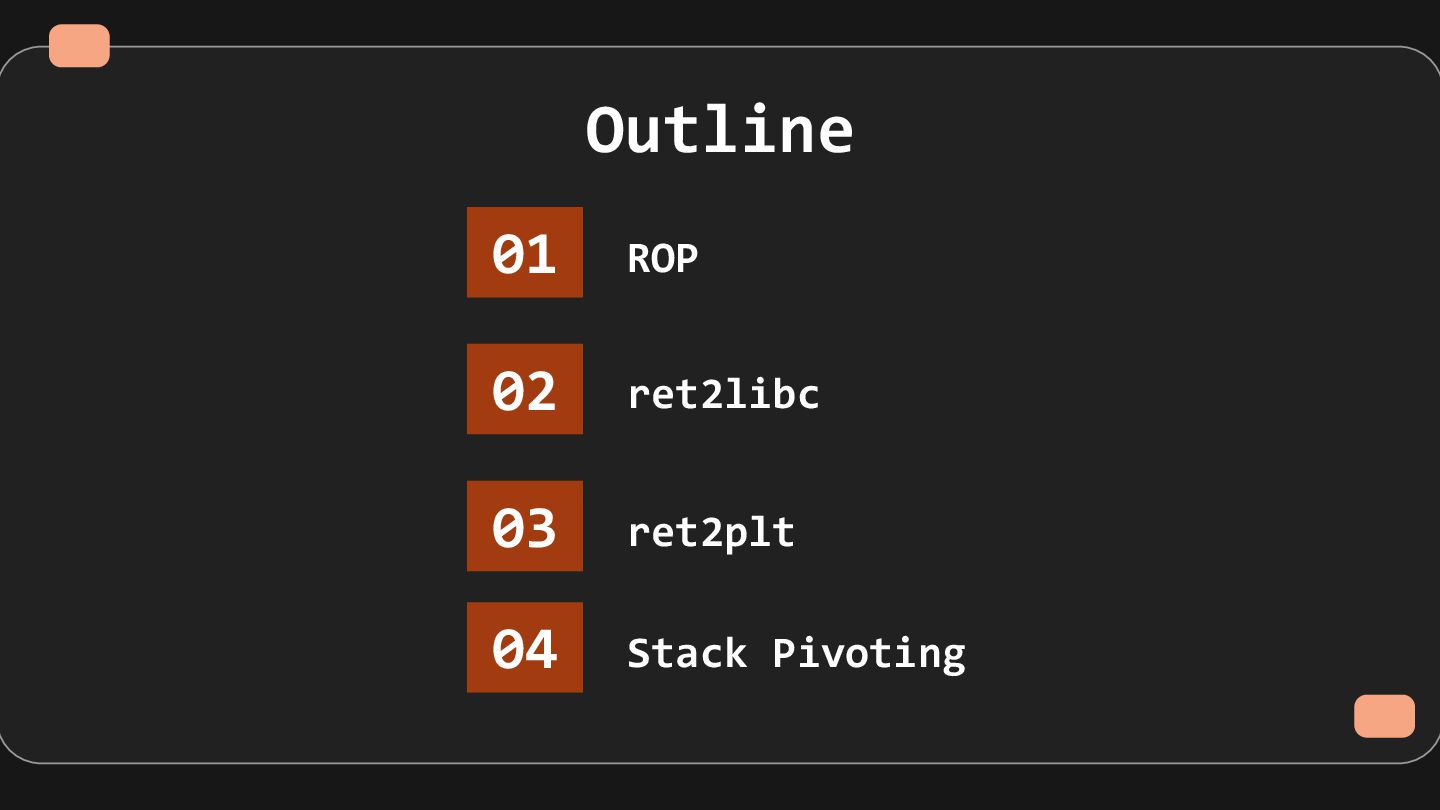Viewport: 1440px width, 810px height.
Task: Click the ret2libc outline item text
Action: (x=722, y=394)
